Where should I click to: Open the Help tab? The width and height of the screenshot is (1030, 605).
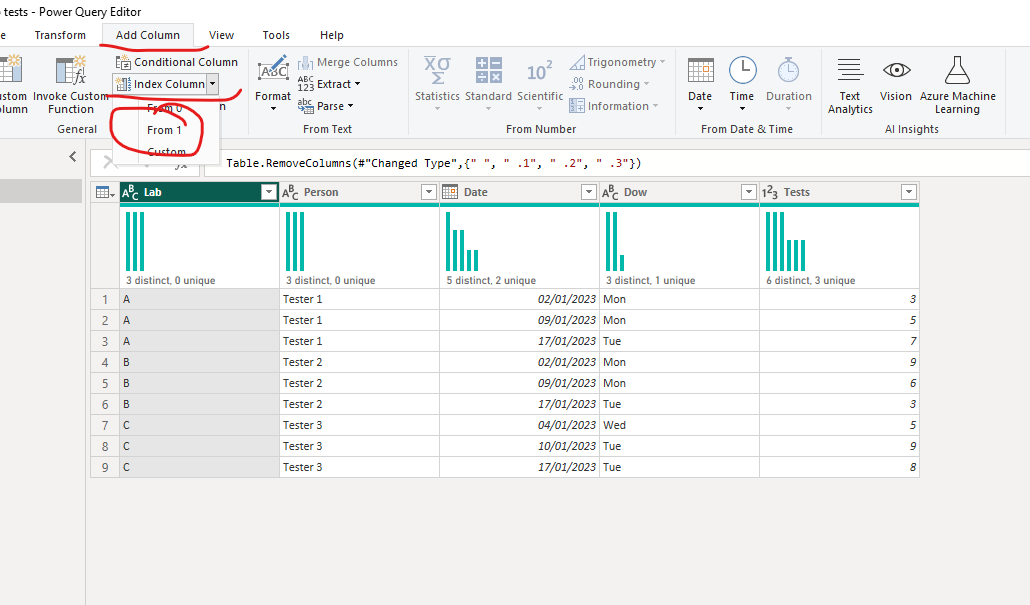332,35
